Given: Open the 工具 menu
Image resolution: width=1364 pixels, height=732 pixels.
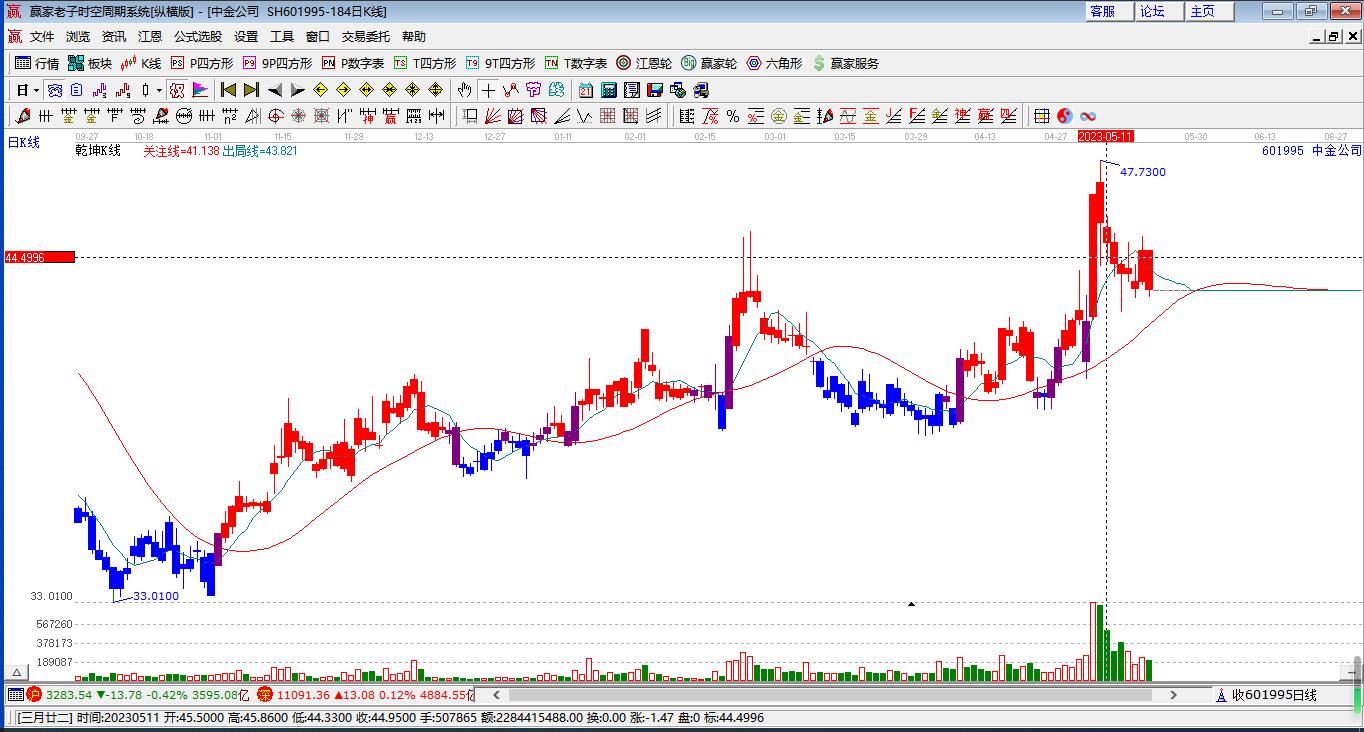Looking at the screenshot, I should pos(282,37).
